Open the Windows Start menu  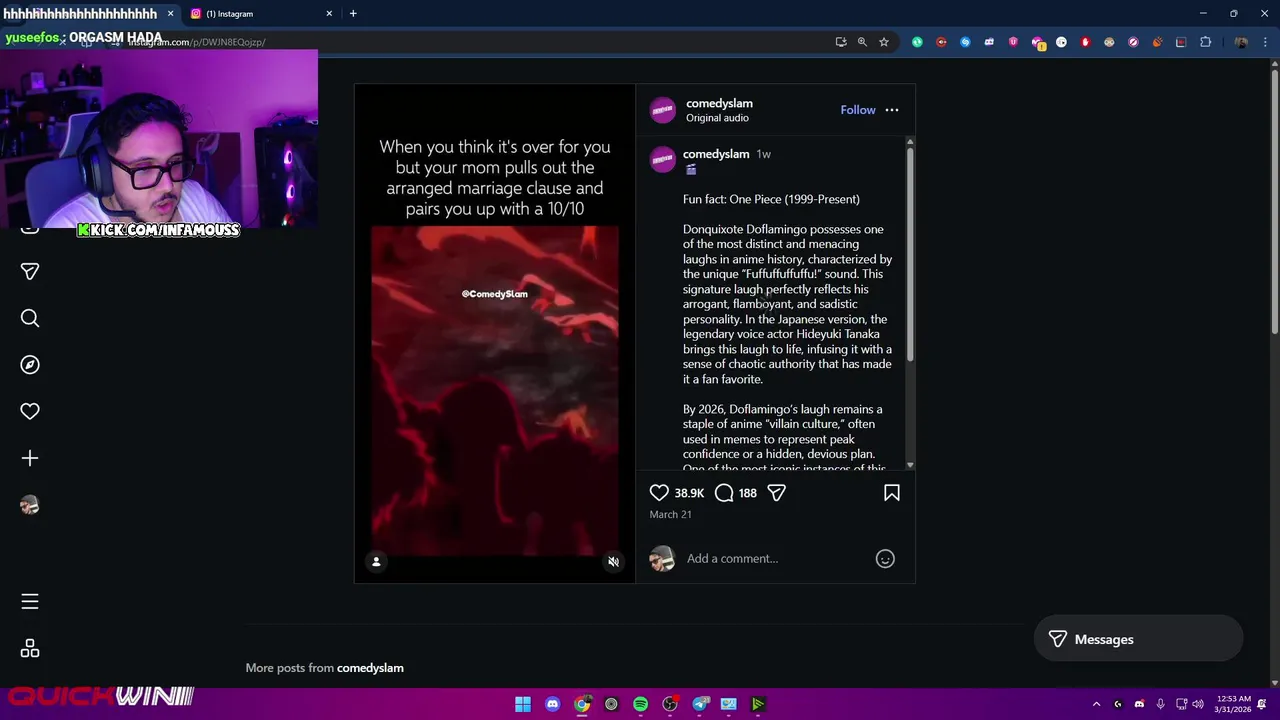click(x=523, y=704)
